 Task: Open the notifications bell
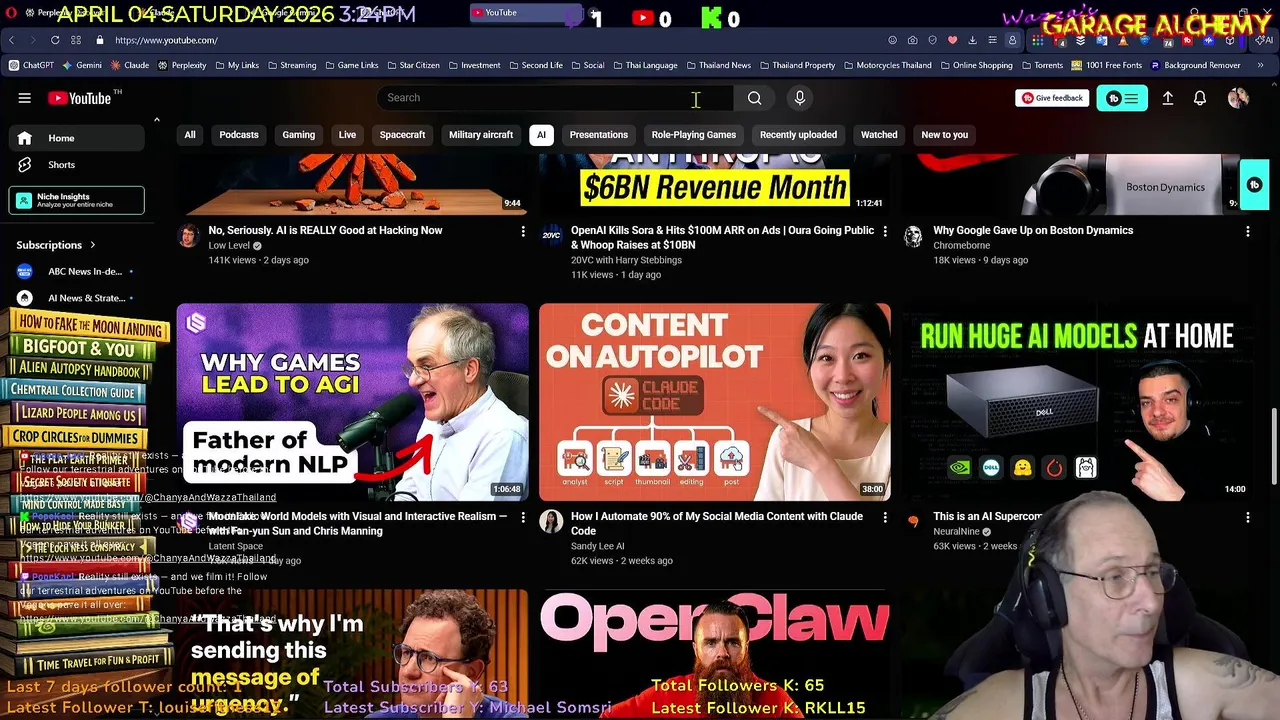click(x=1199, y=98)
